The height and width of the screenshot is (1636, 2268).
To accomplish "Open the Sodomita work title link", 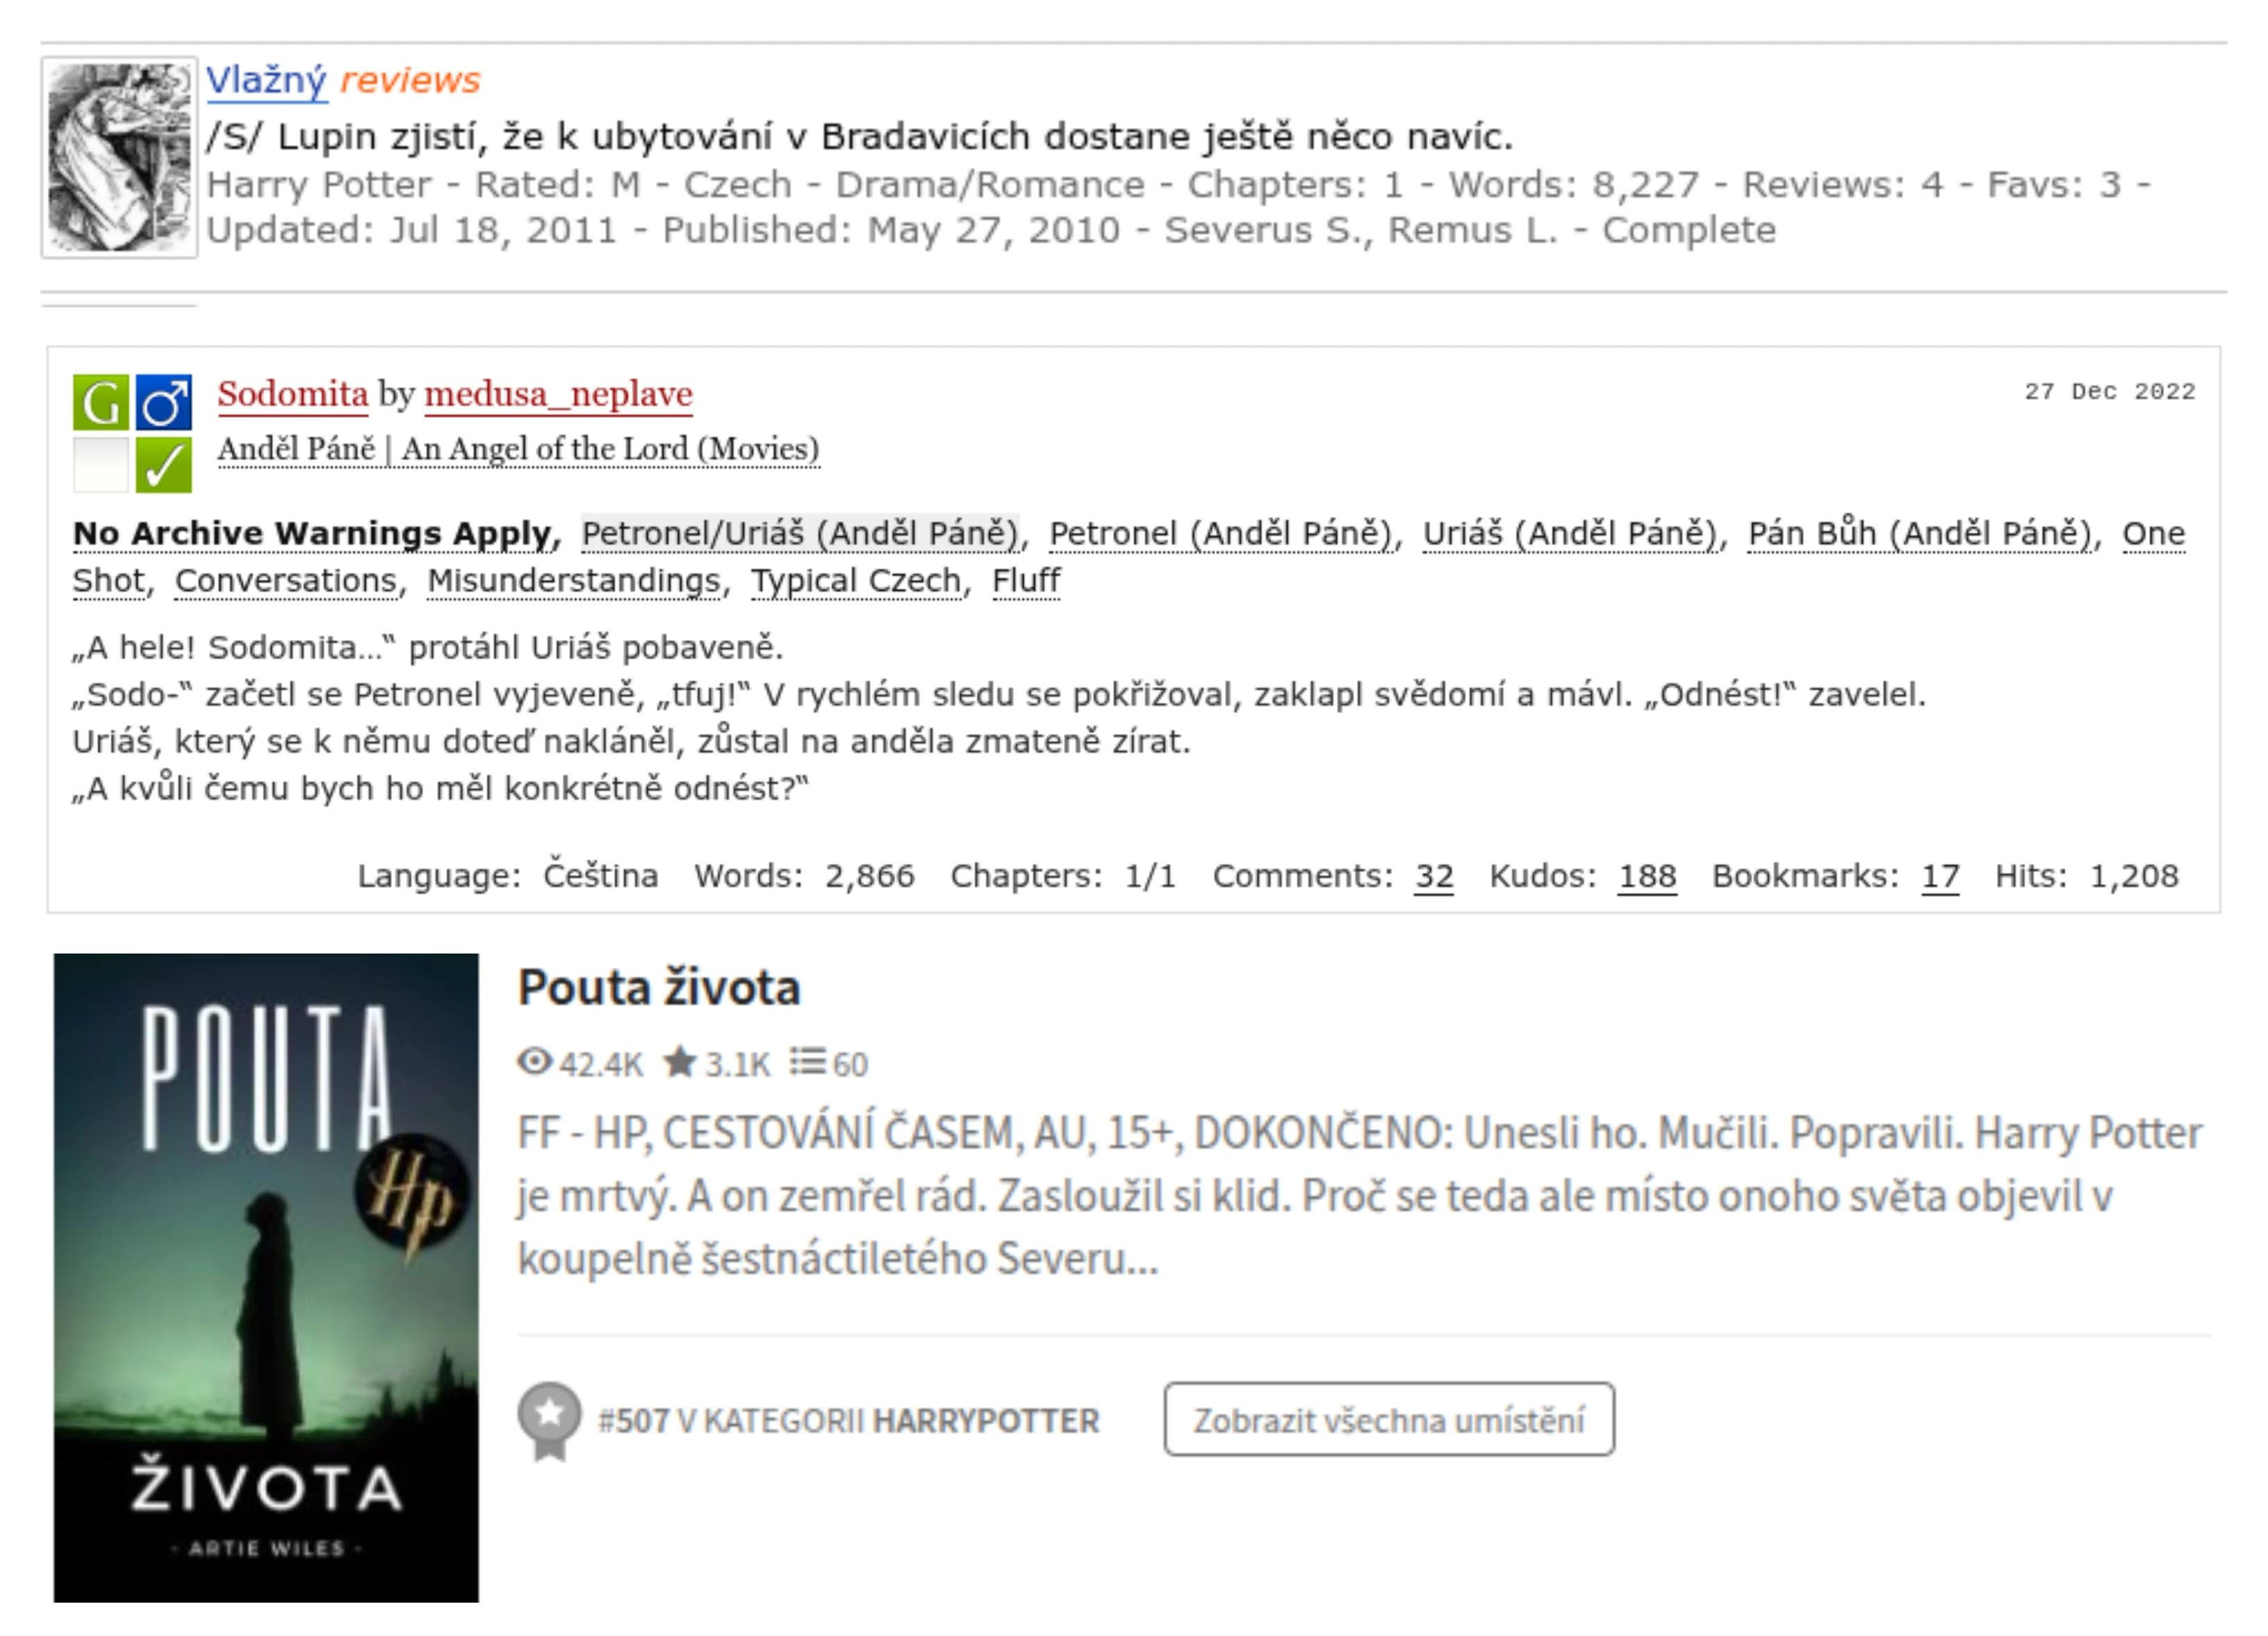I will pos(293,394).
